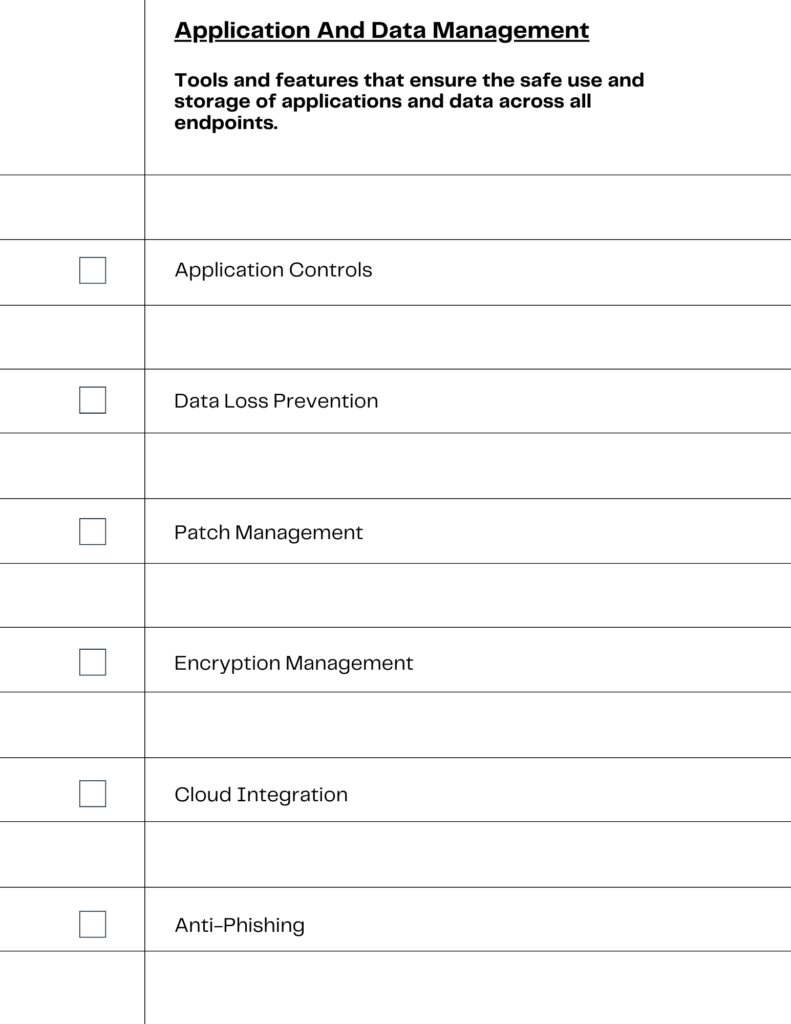The image size is (791, 1024).
Task: Toggle the Cloud Integration checkbox
Action: point(93,793)
